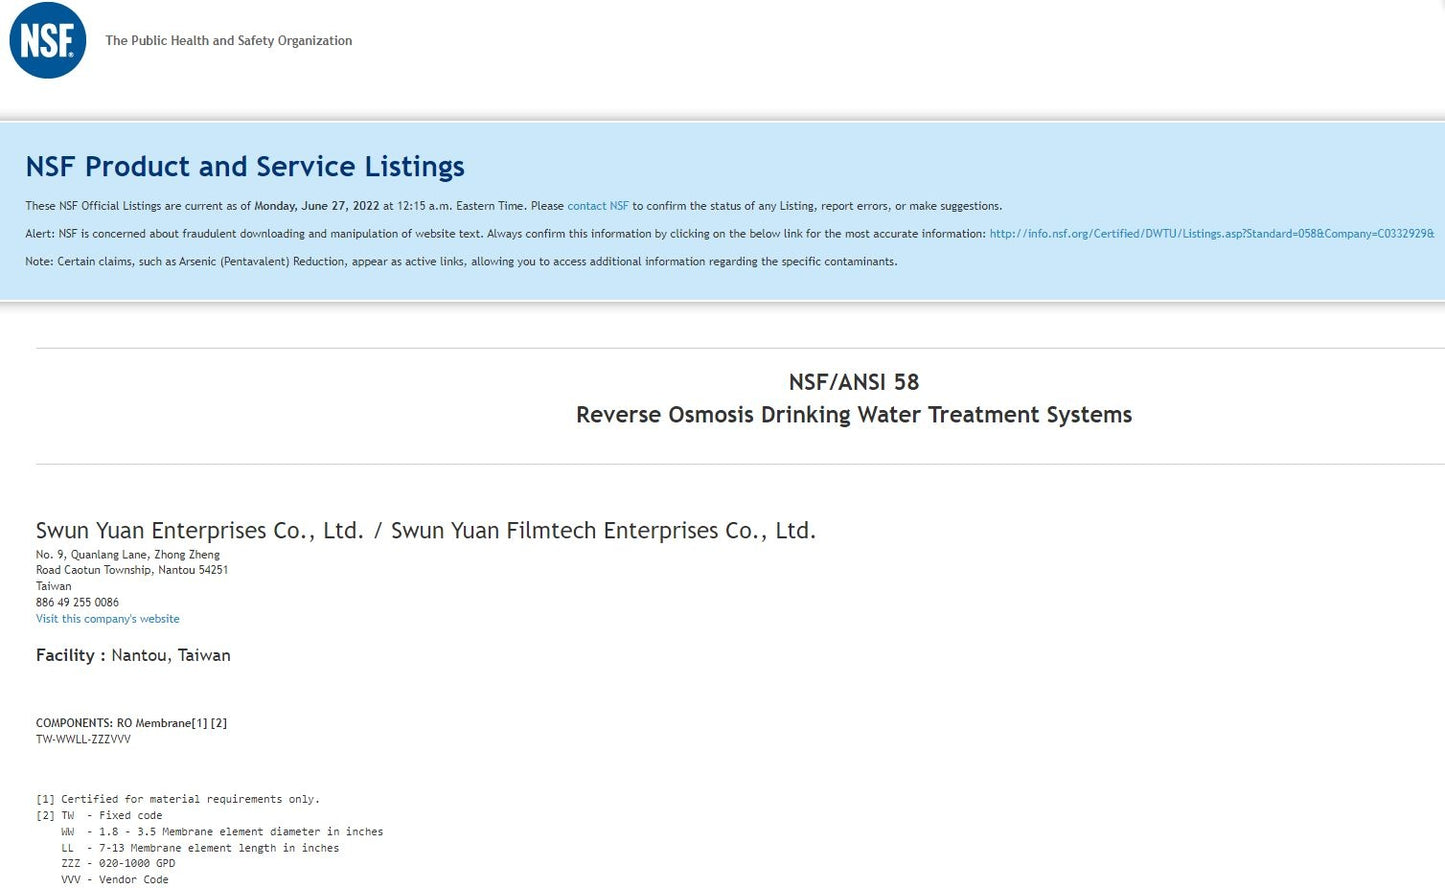Screen dimensions: 1445x888
Task: Click the 'NSF Product and Service Listings' heading
Action: click(245, 166)
